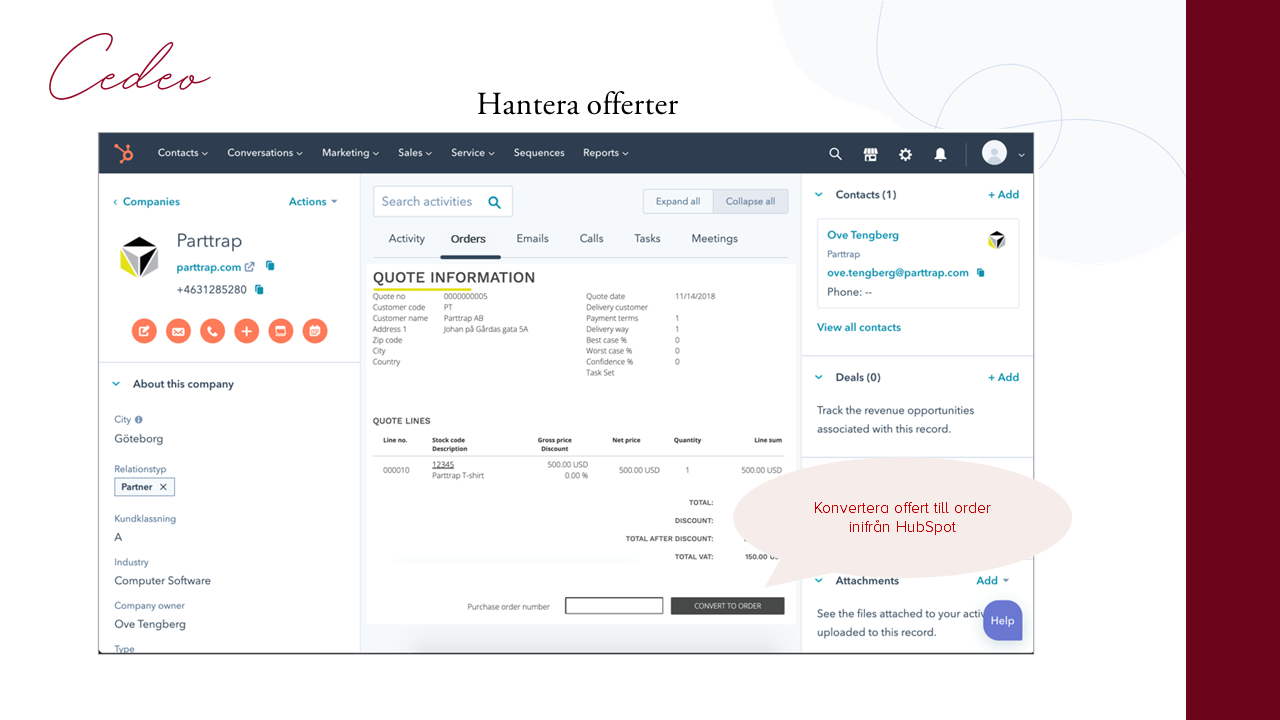This screenshot has width=1280, height=720.
Task: Click CONVERT TO ORDER button
Action: tap(728, 606)
